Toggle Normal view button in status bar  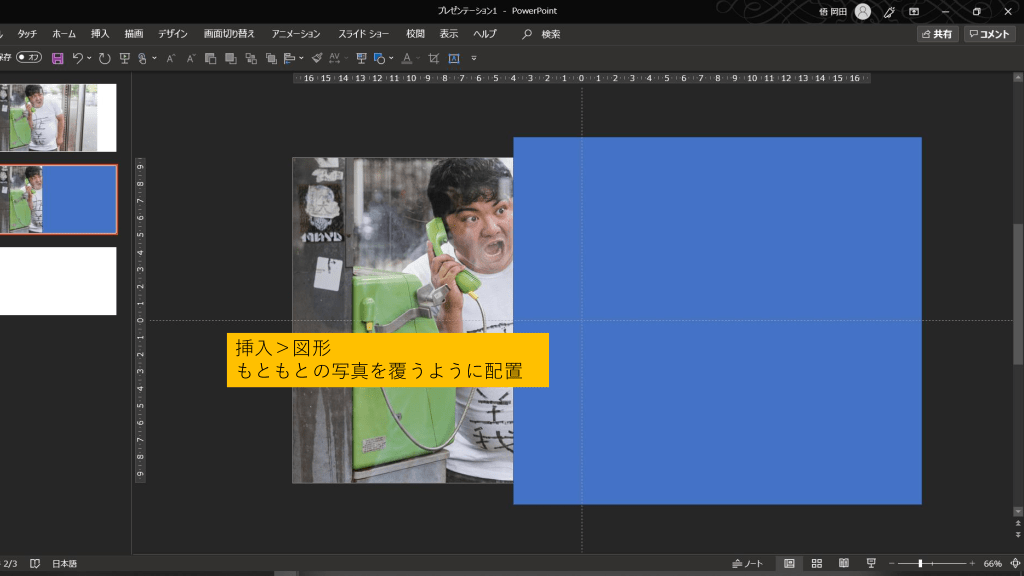(789, 564)
